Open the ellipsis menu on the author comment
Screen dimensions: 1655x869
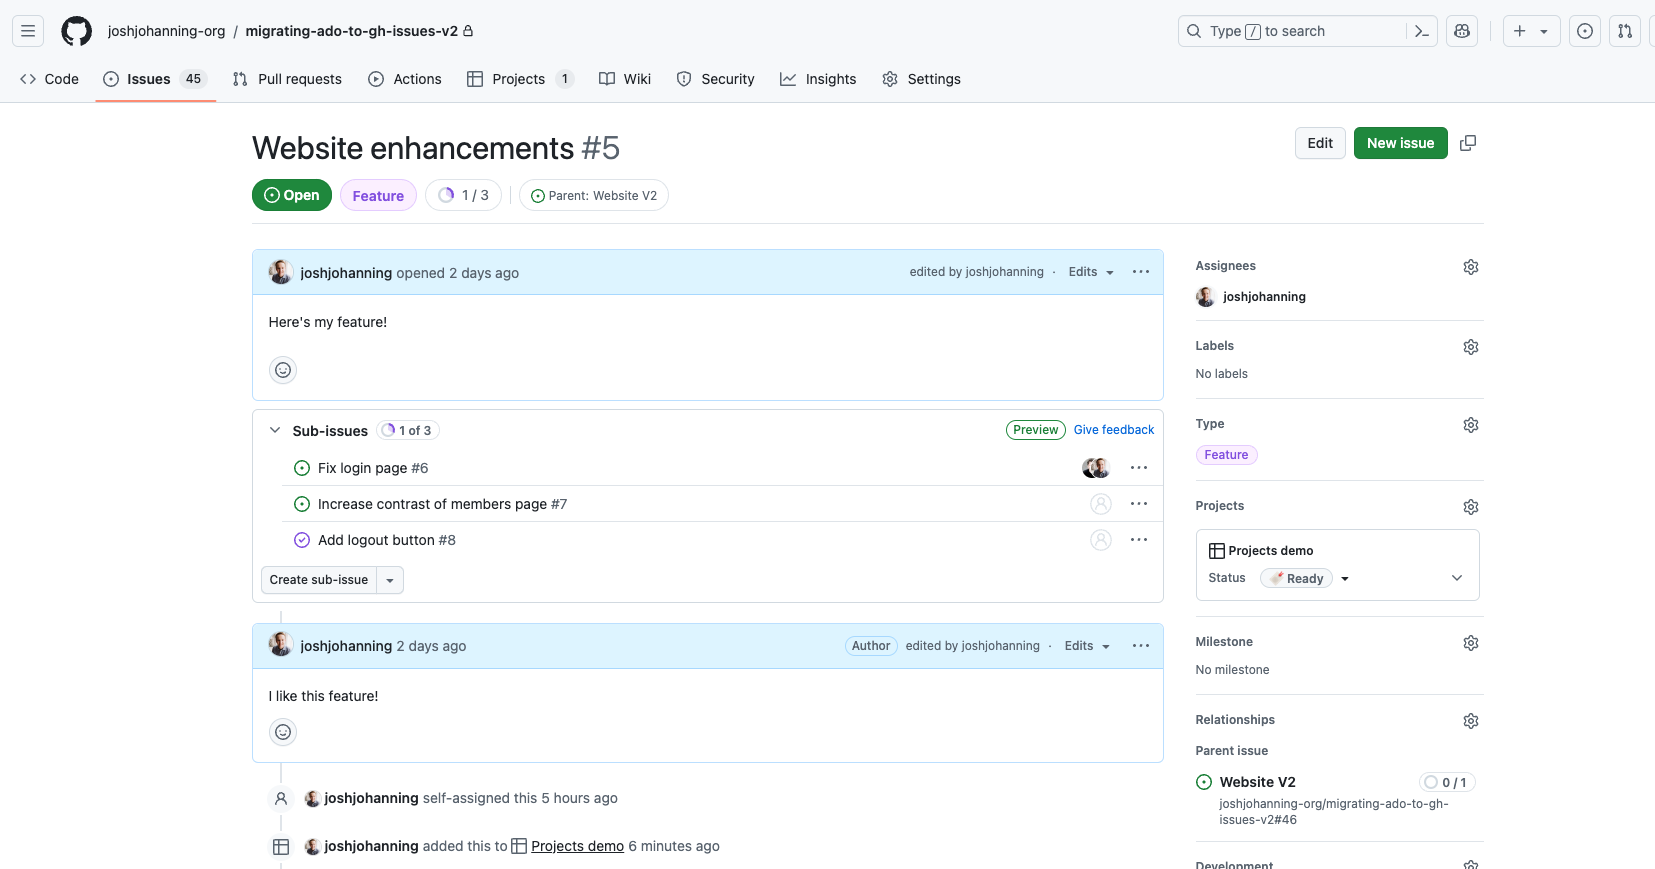click(1140, 646)
